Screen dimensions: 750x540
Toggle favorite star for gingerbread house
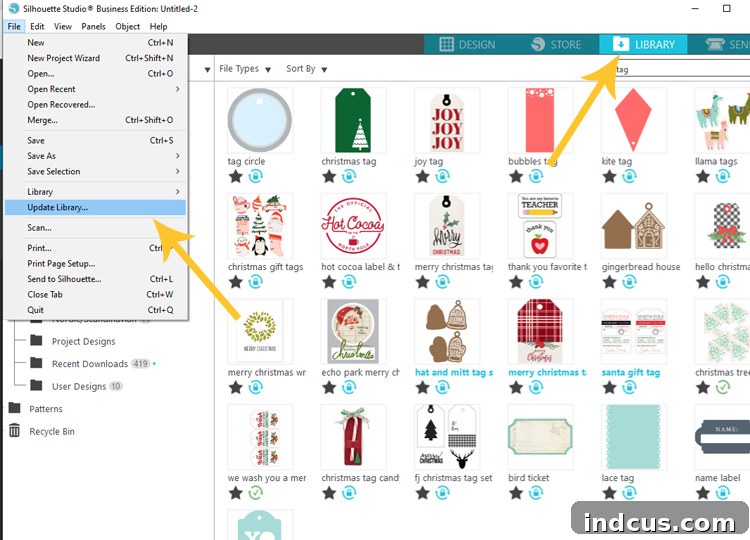(x=609, y=282)
